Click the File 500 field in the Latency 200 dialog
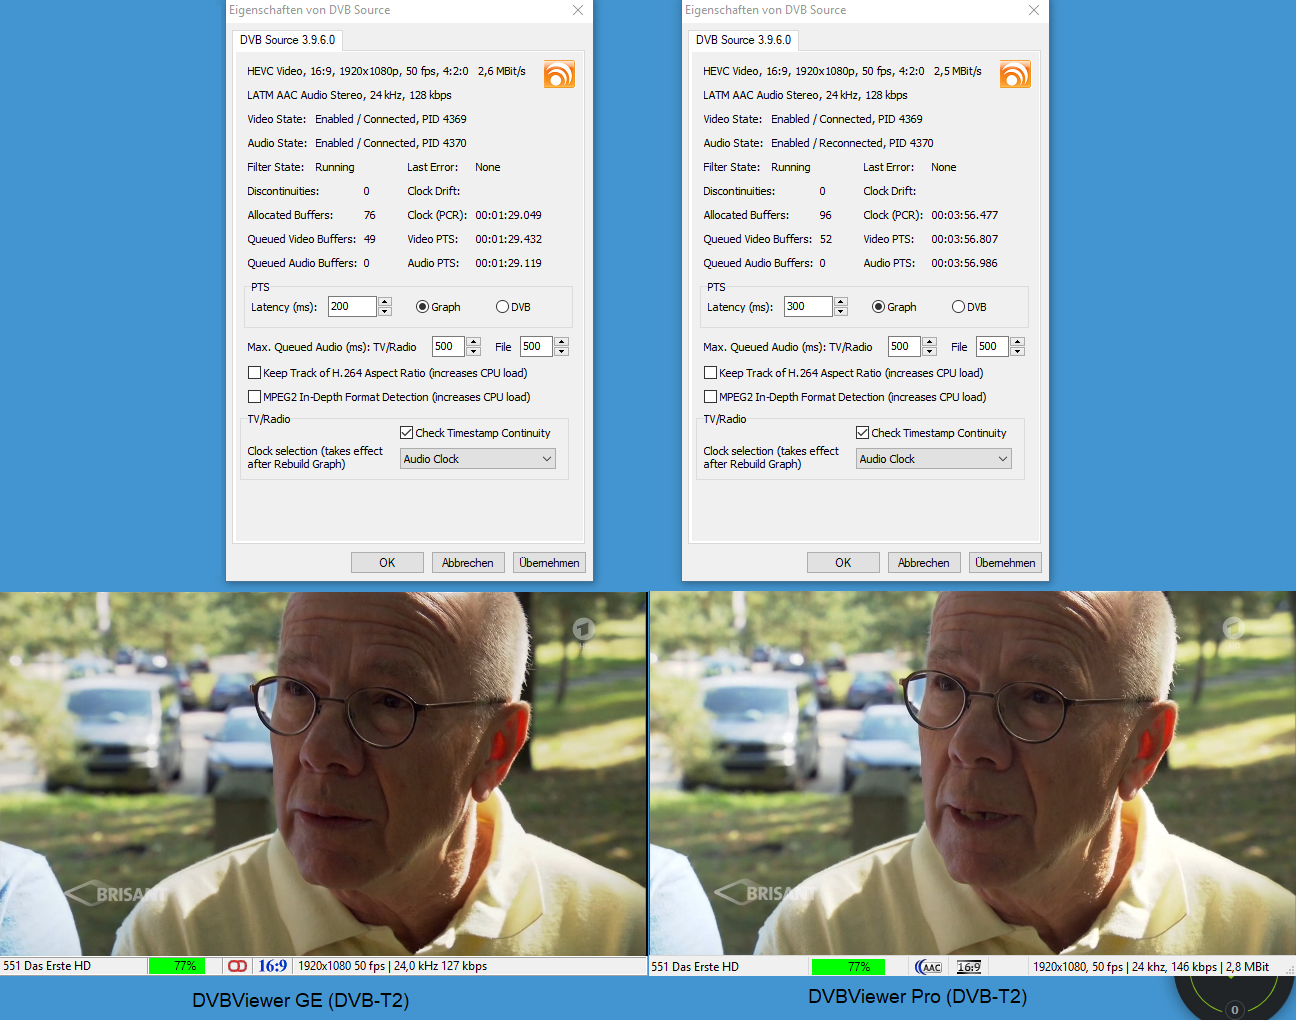 tap(537, 347)
